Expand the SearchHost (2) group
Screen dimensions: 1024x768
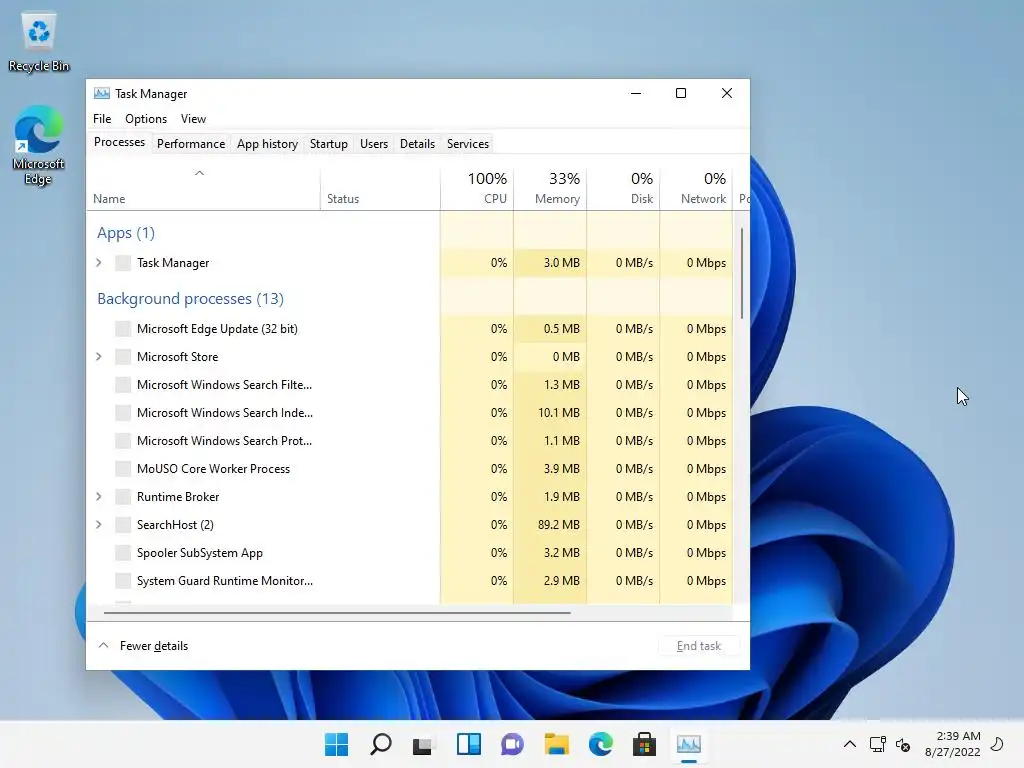pyautogui.click(x=99, y=524)
